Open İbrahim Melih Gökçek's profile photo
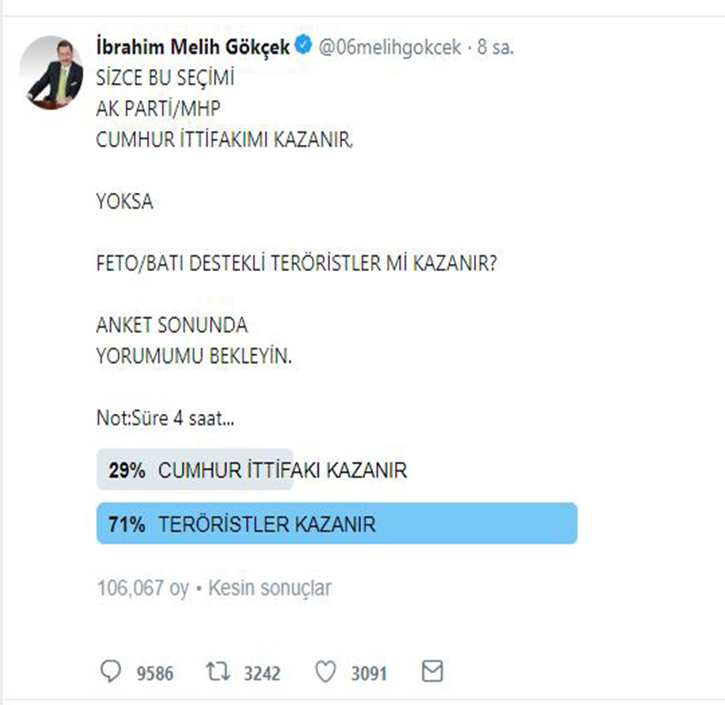The height and width of the screenshot is (705, 725). [54, 72]
